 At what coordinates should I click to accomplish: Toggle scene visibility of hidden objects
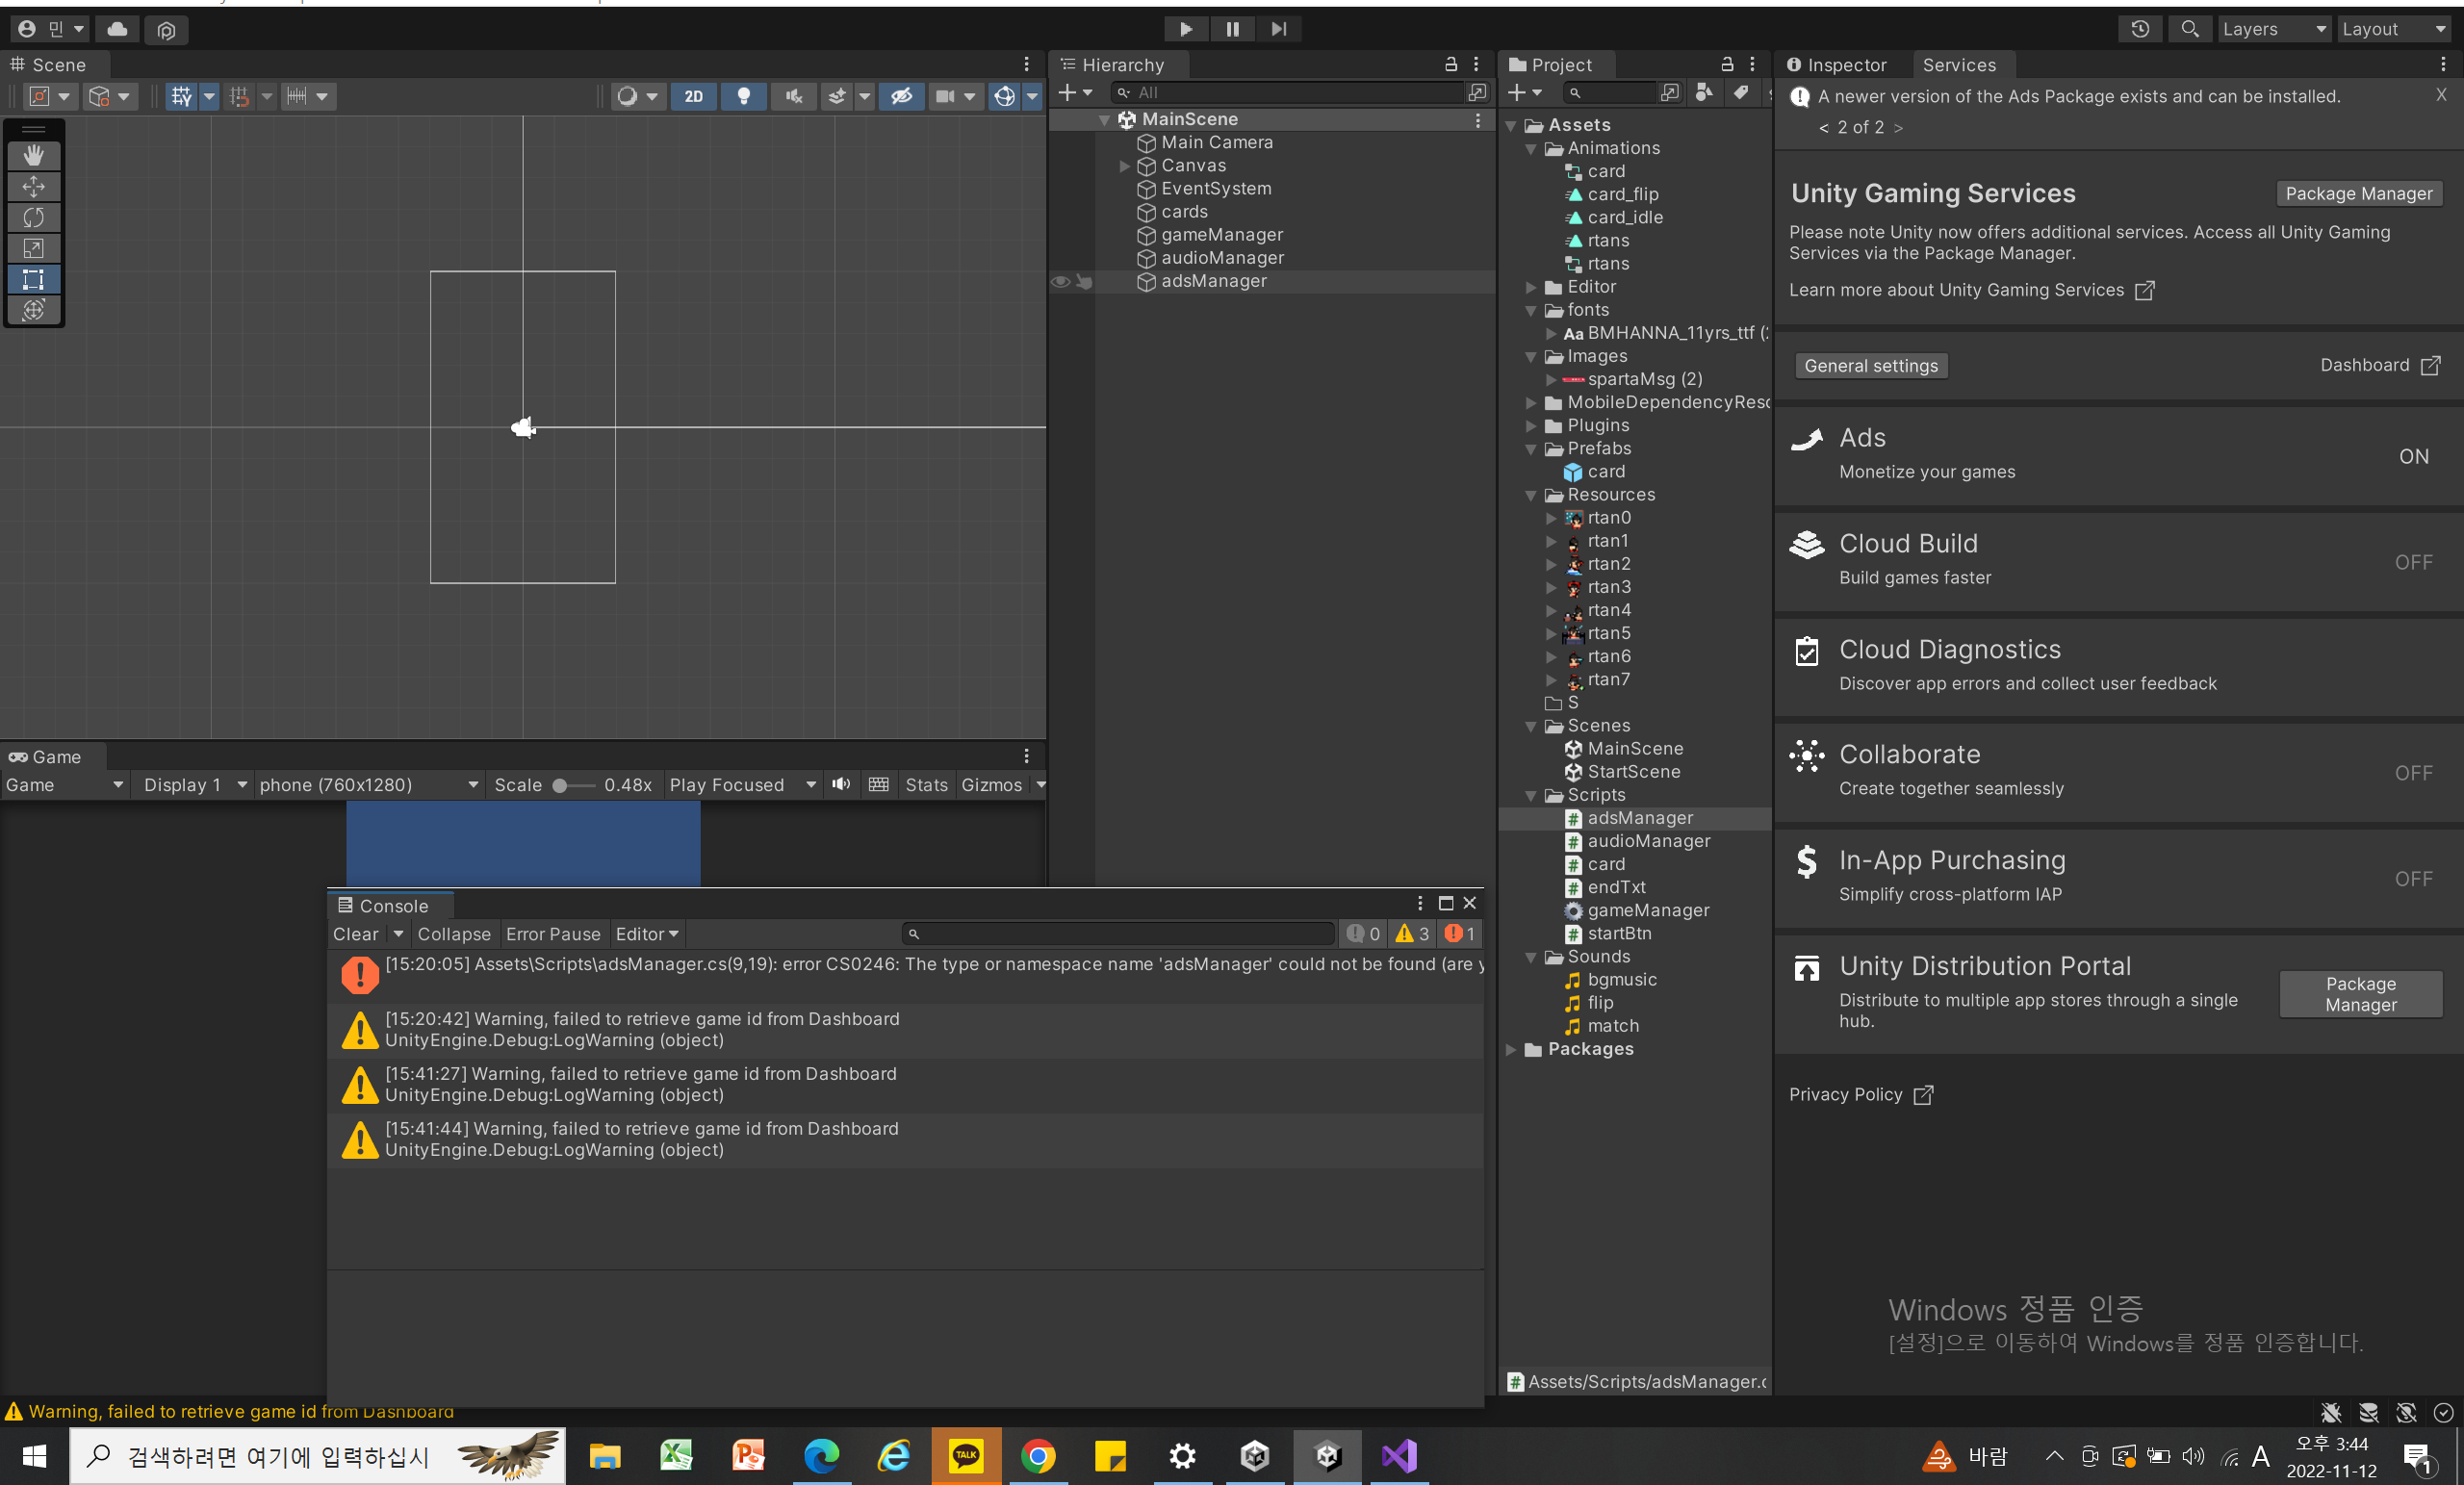(901, 96)
